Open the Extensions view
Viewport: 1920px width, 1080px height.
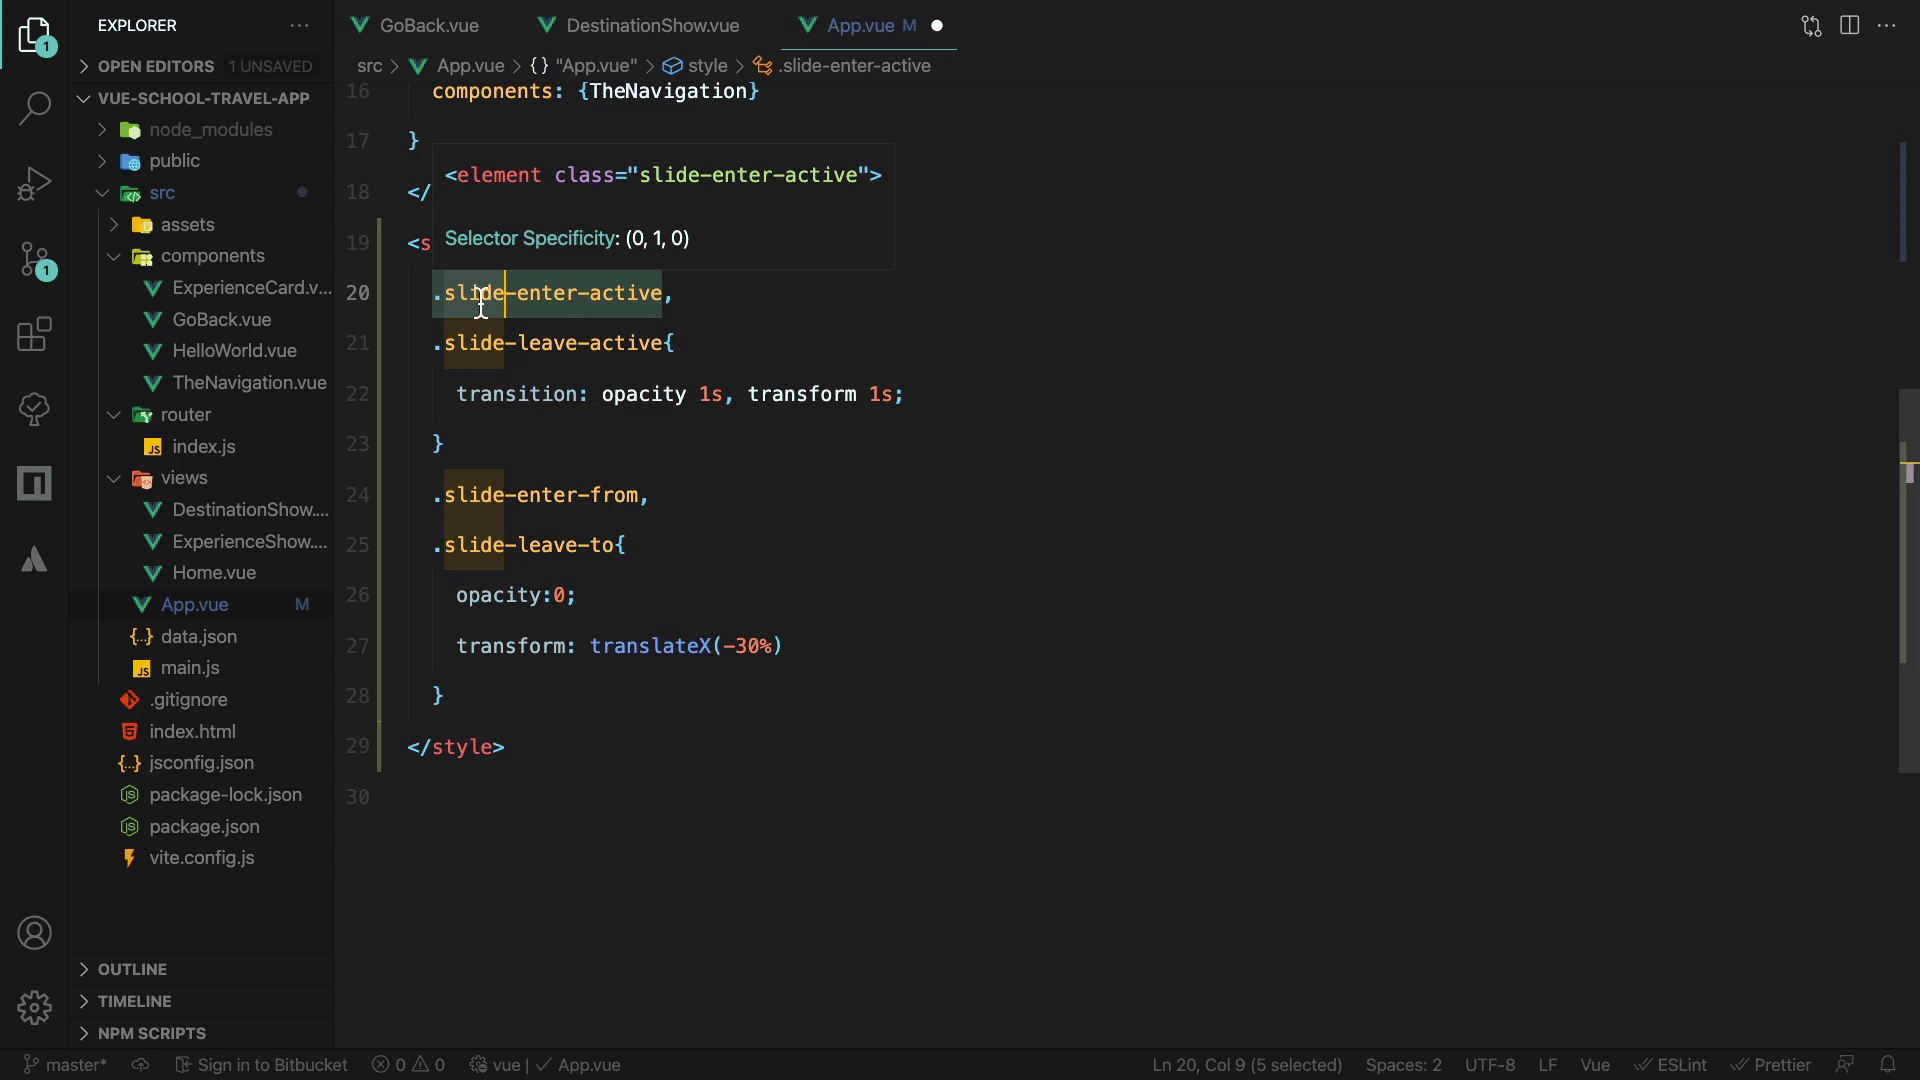(35, 335)
